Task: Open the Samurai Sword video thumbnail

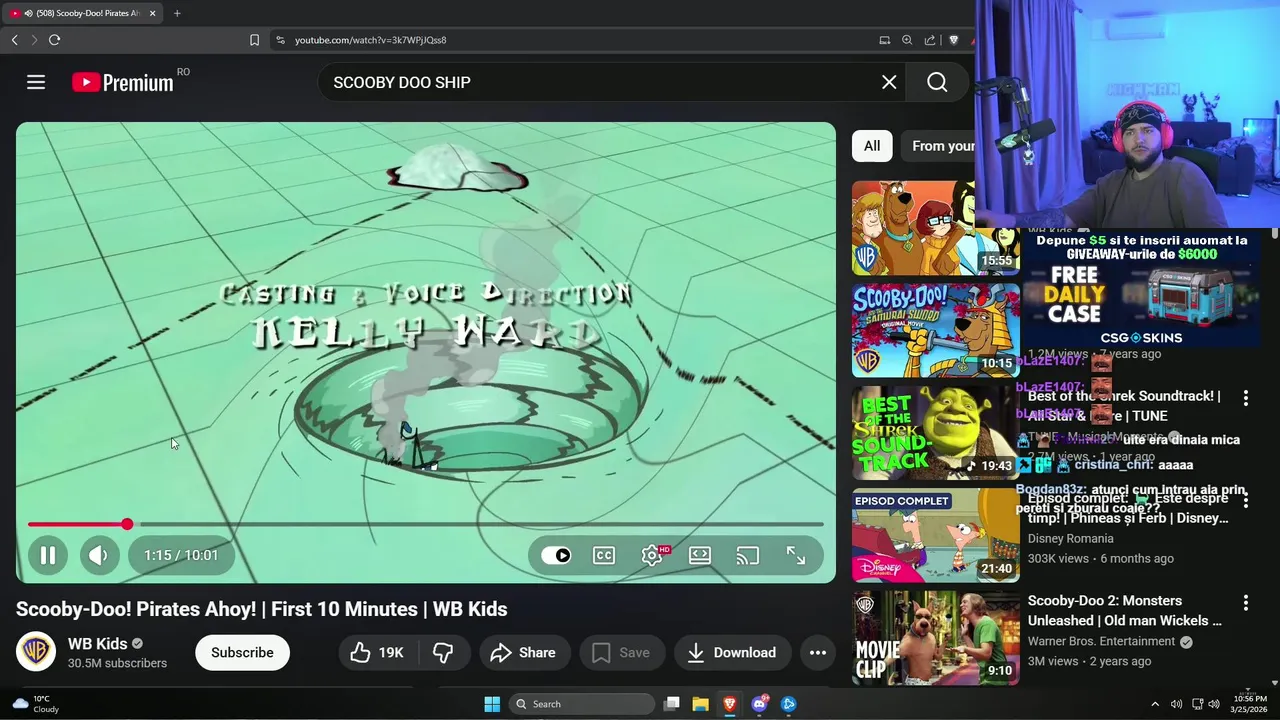Action: coord(935,330)
